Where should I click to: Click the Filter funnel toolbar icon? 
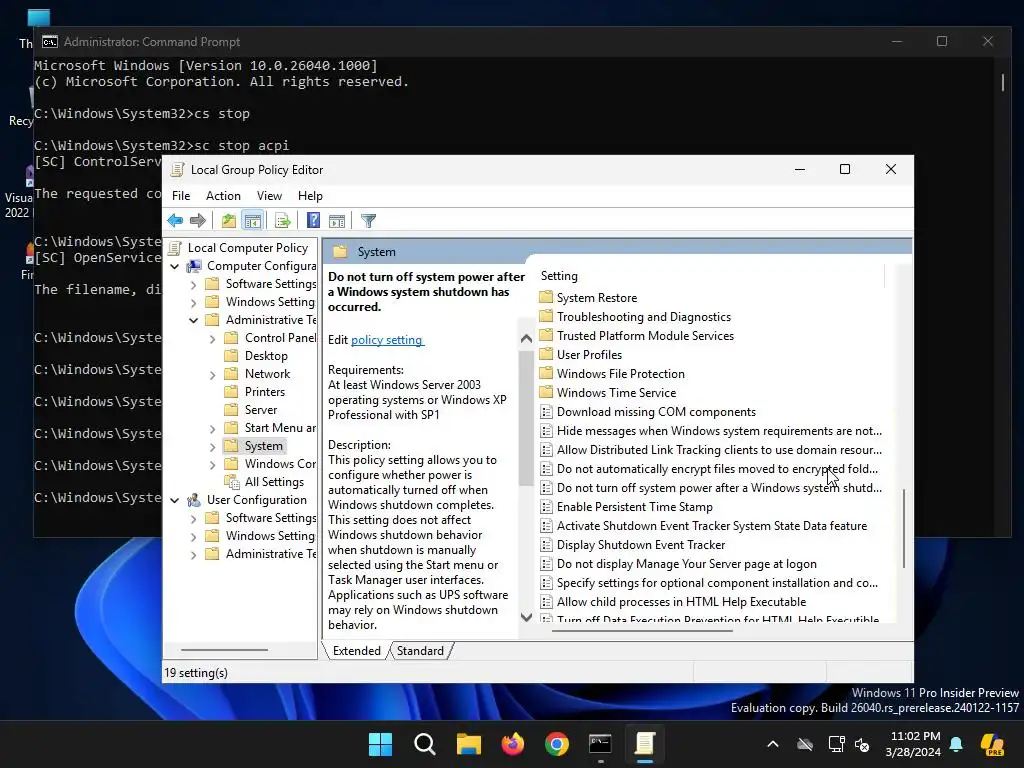368,221
